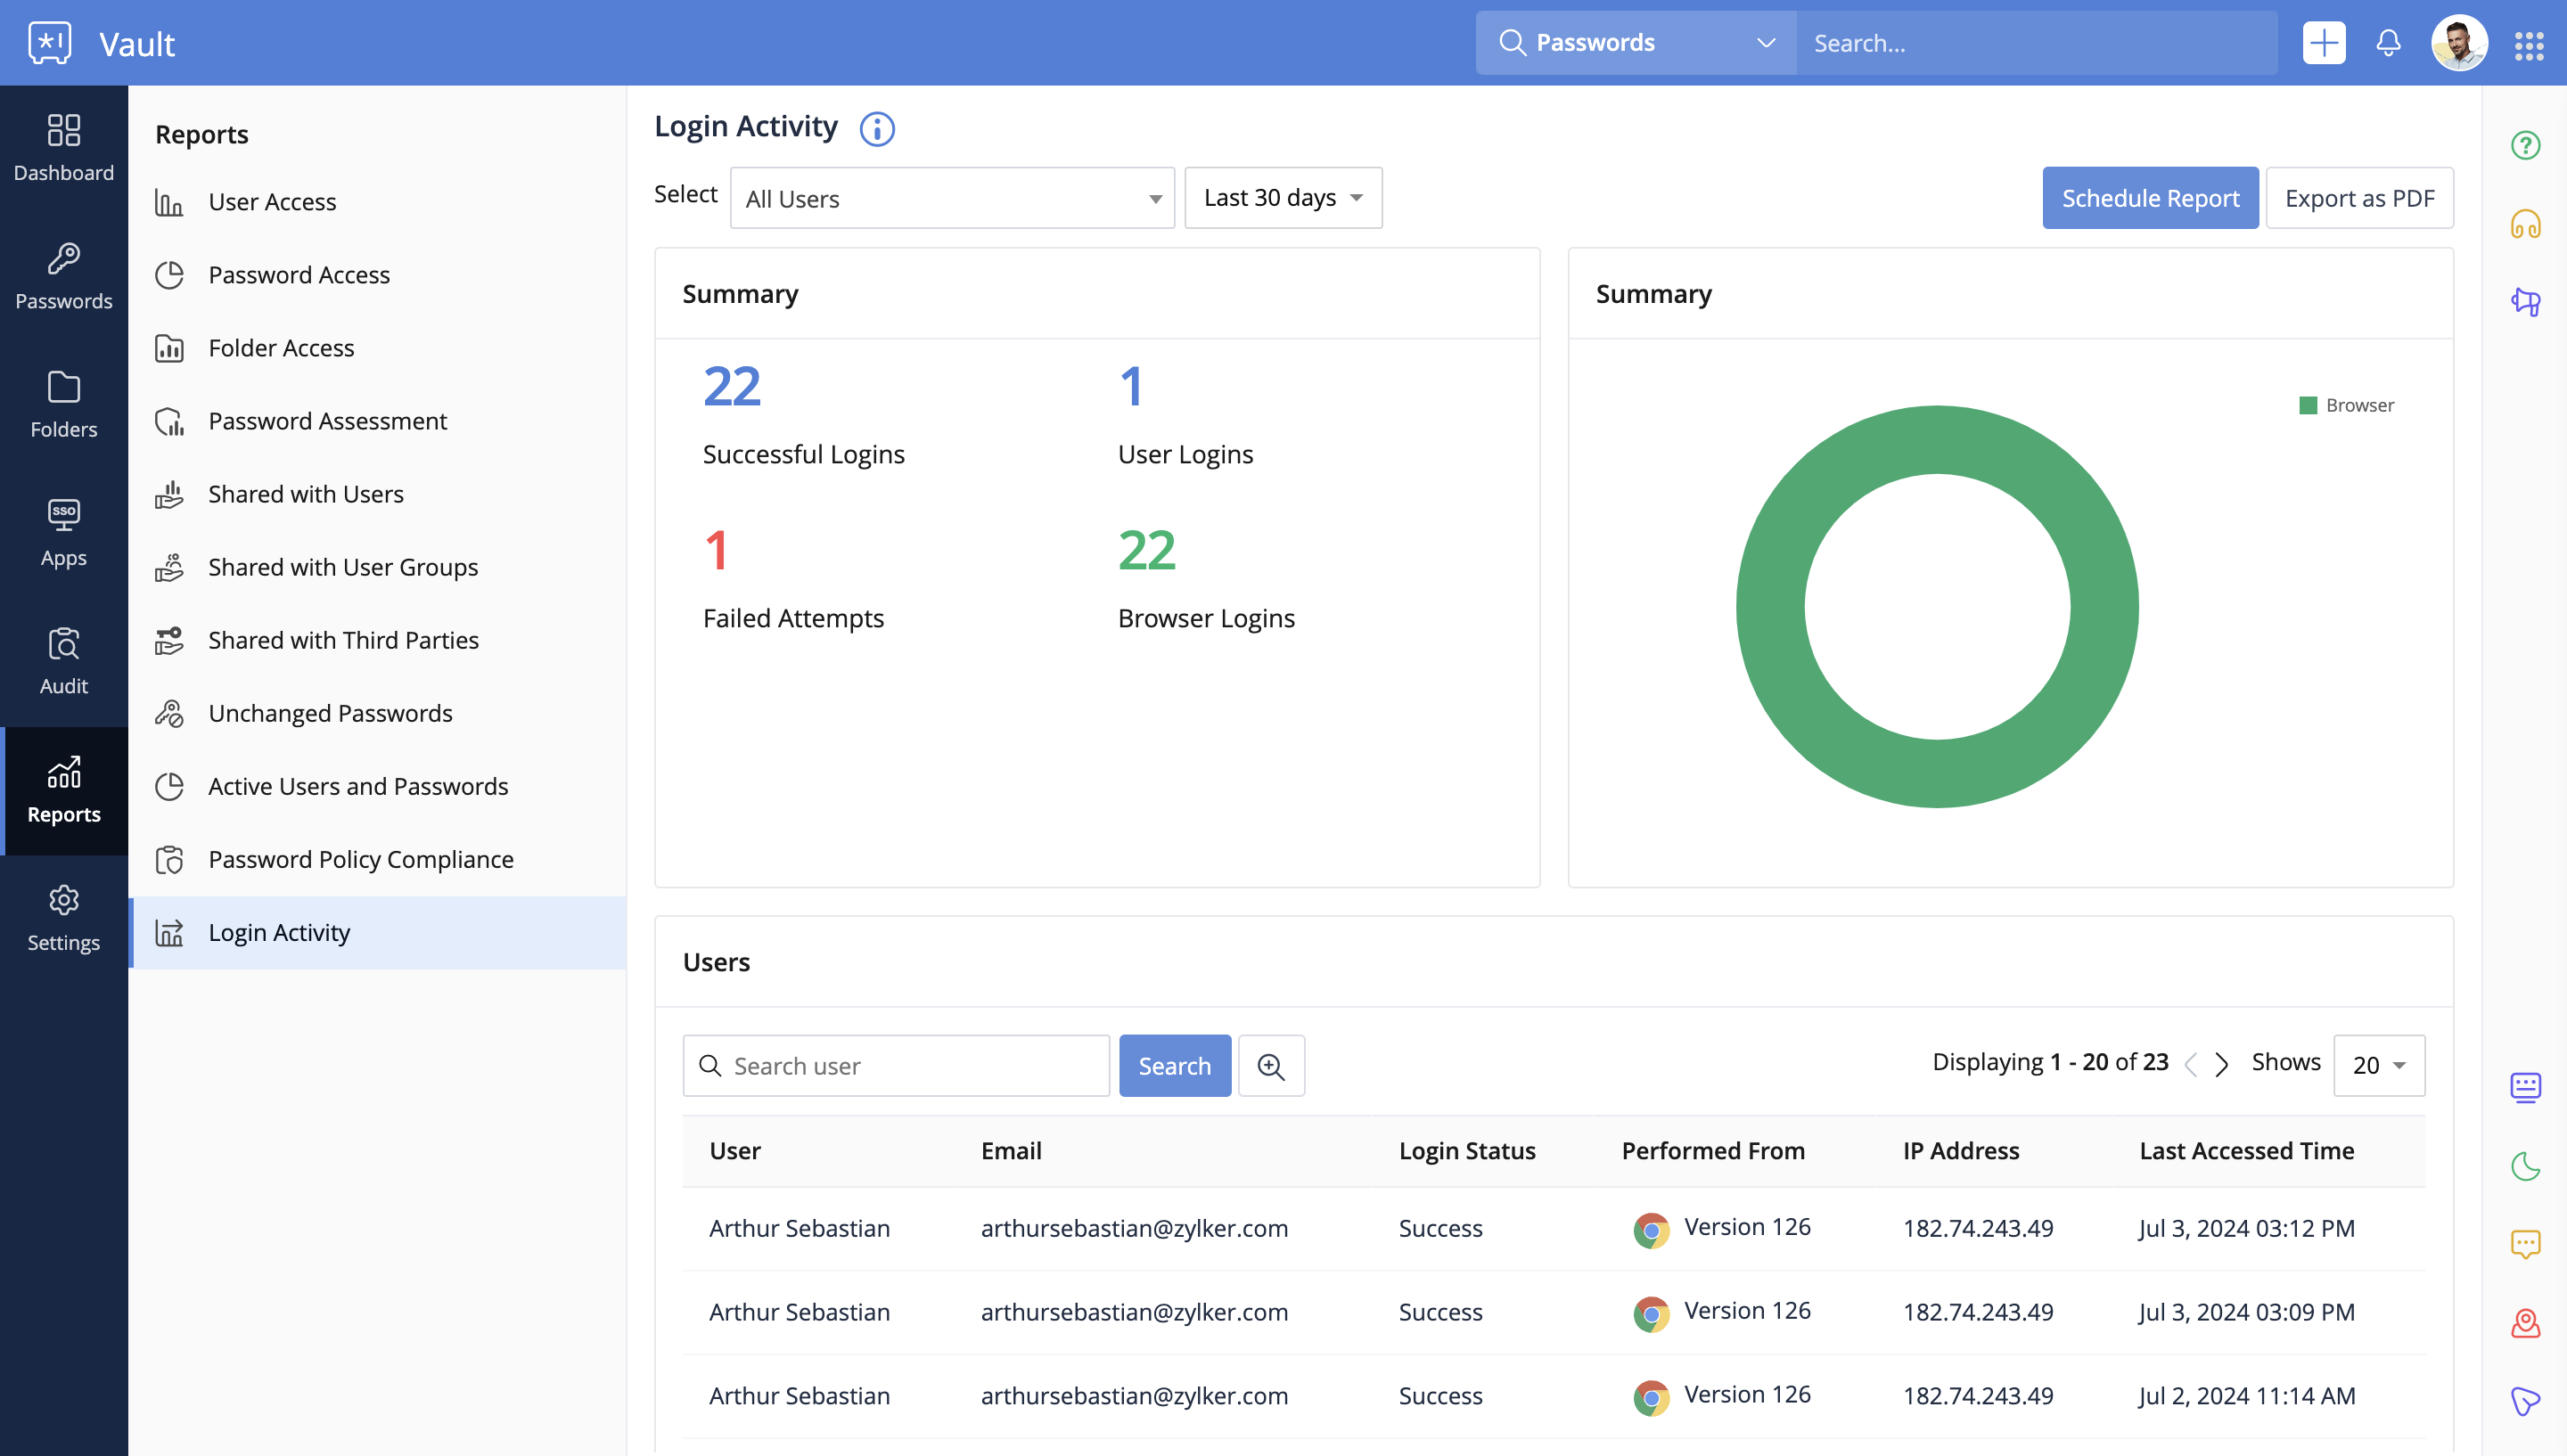Expand the All Users dropdown

point(952,198)
